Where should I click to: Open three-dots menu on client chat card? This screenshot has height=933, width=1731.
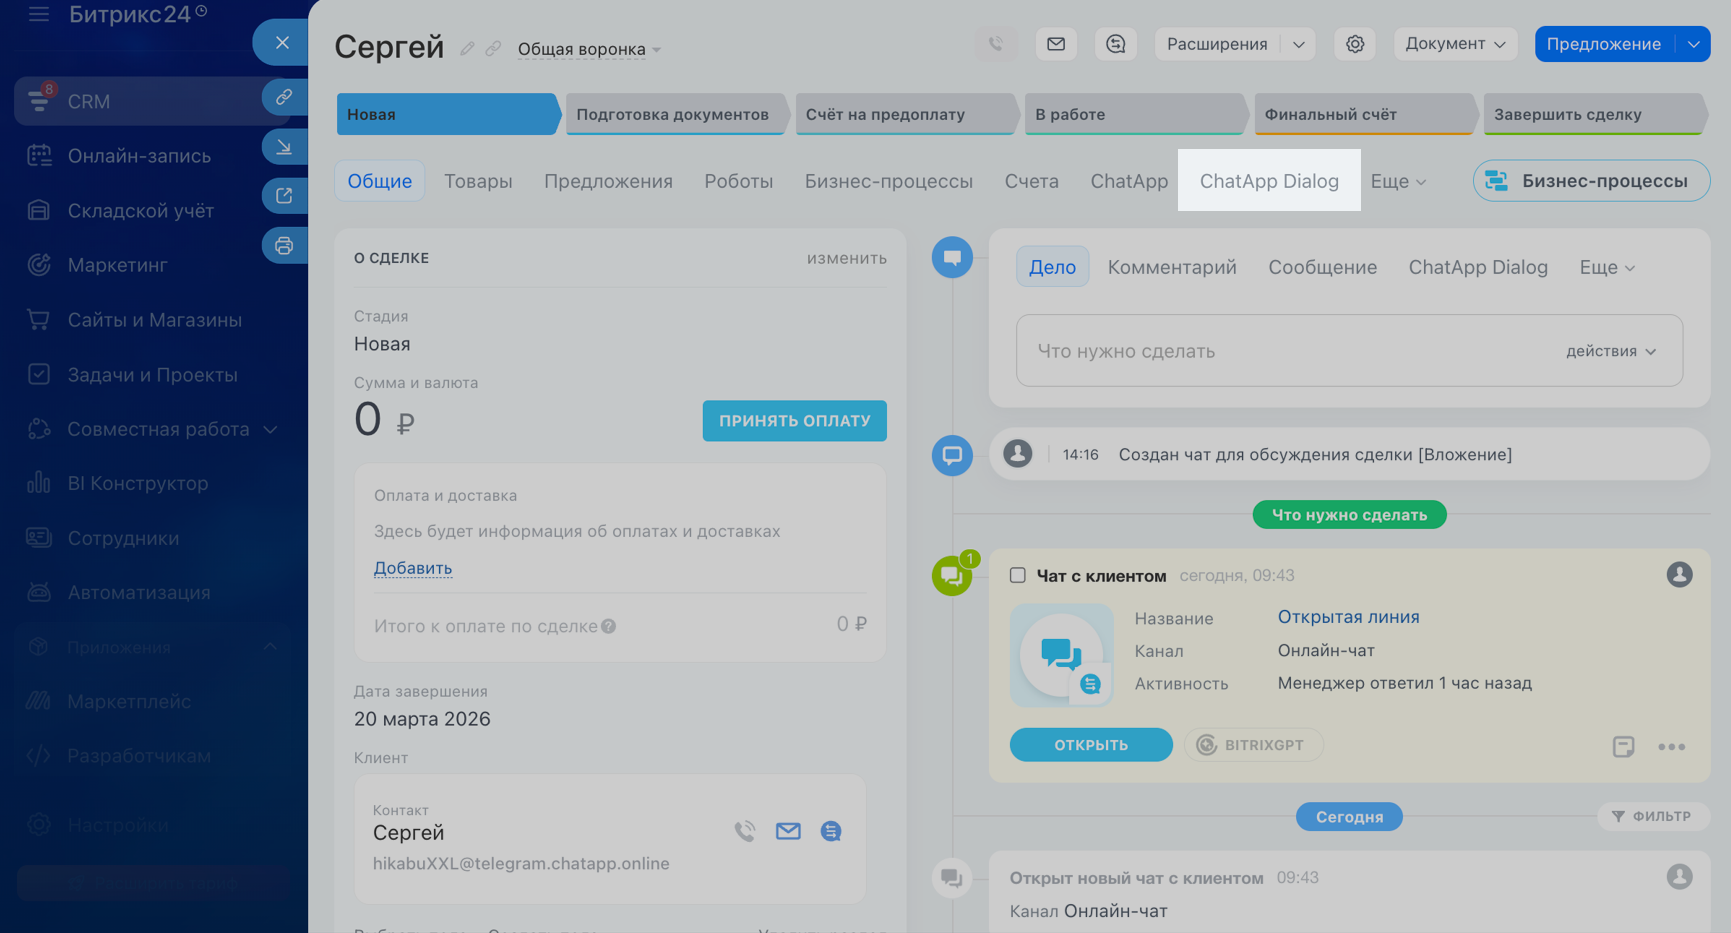click(x=1671, y=746)
